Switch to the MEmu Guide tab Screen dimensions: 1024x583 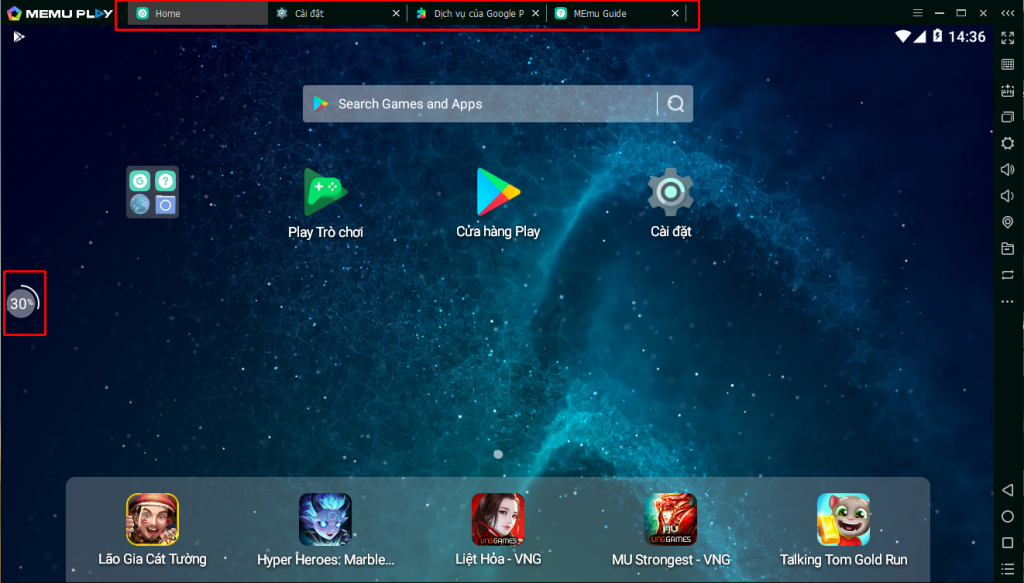616,13
